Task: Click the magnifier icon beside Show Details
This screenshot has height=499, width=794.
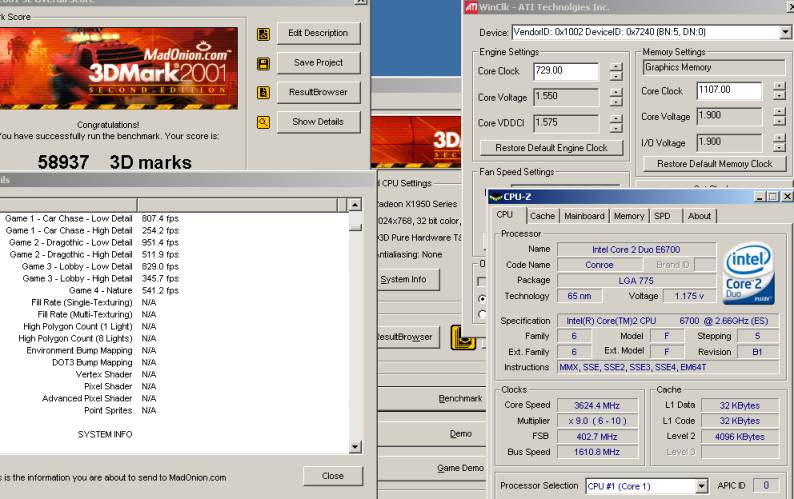Action: [x=263, y=122]
